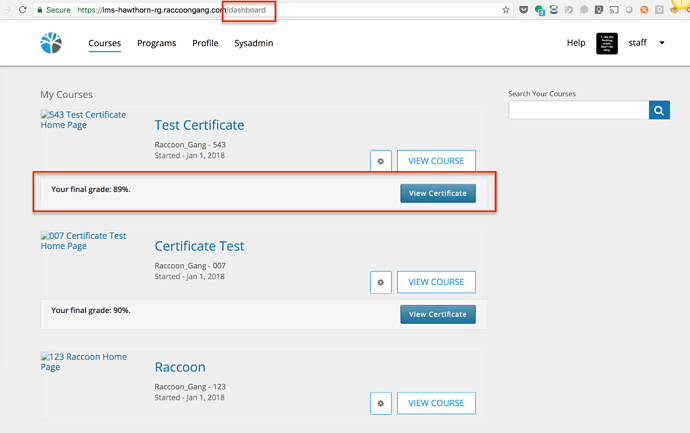Open settings gear for Raccoon course
Screen dimensions: 690x433
coord(380,403)
